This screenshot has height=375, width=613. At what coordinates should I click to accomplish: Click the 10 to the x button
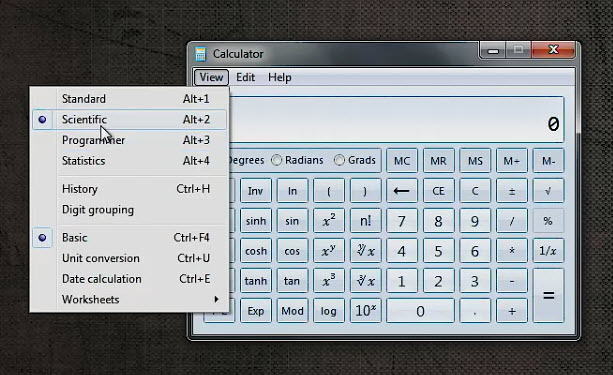click(x=365, y=311)
